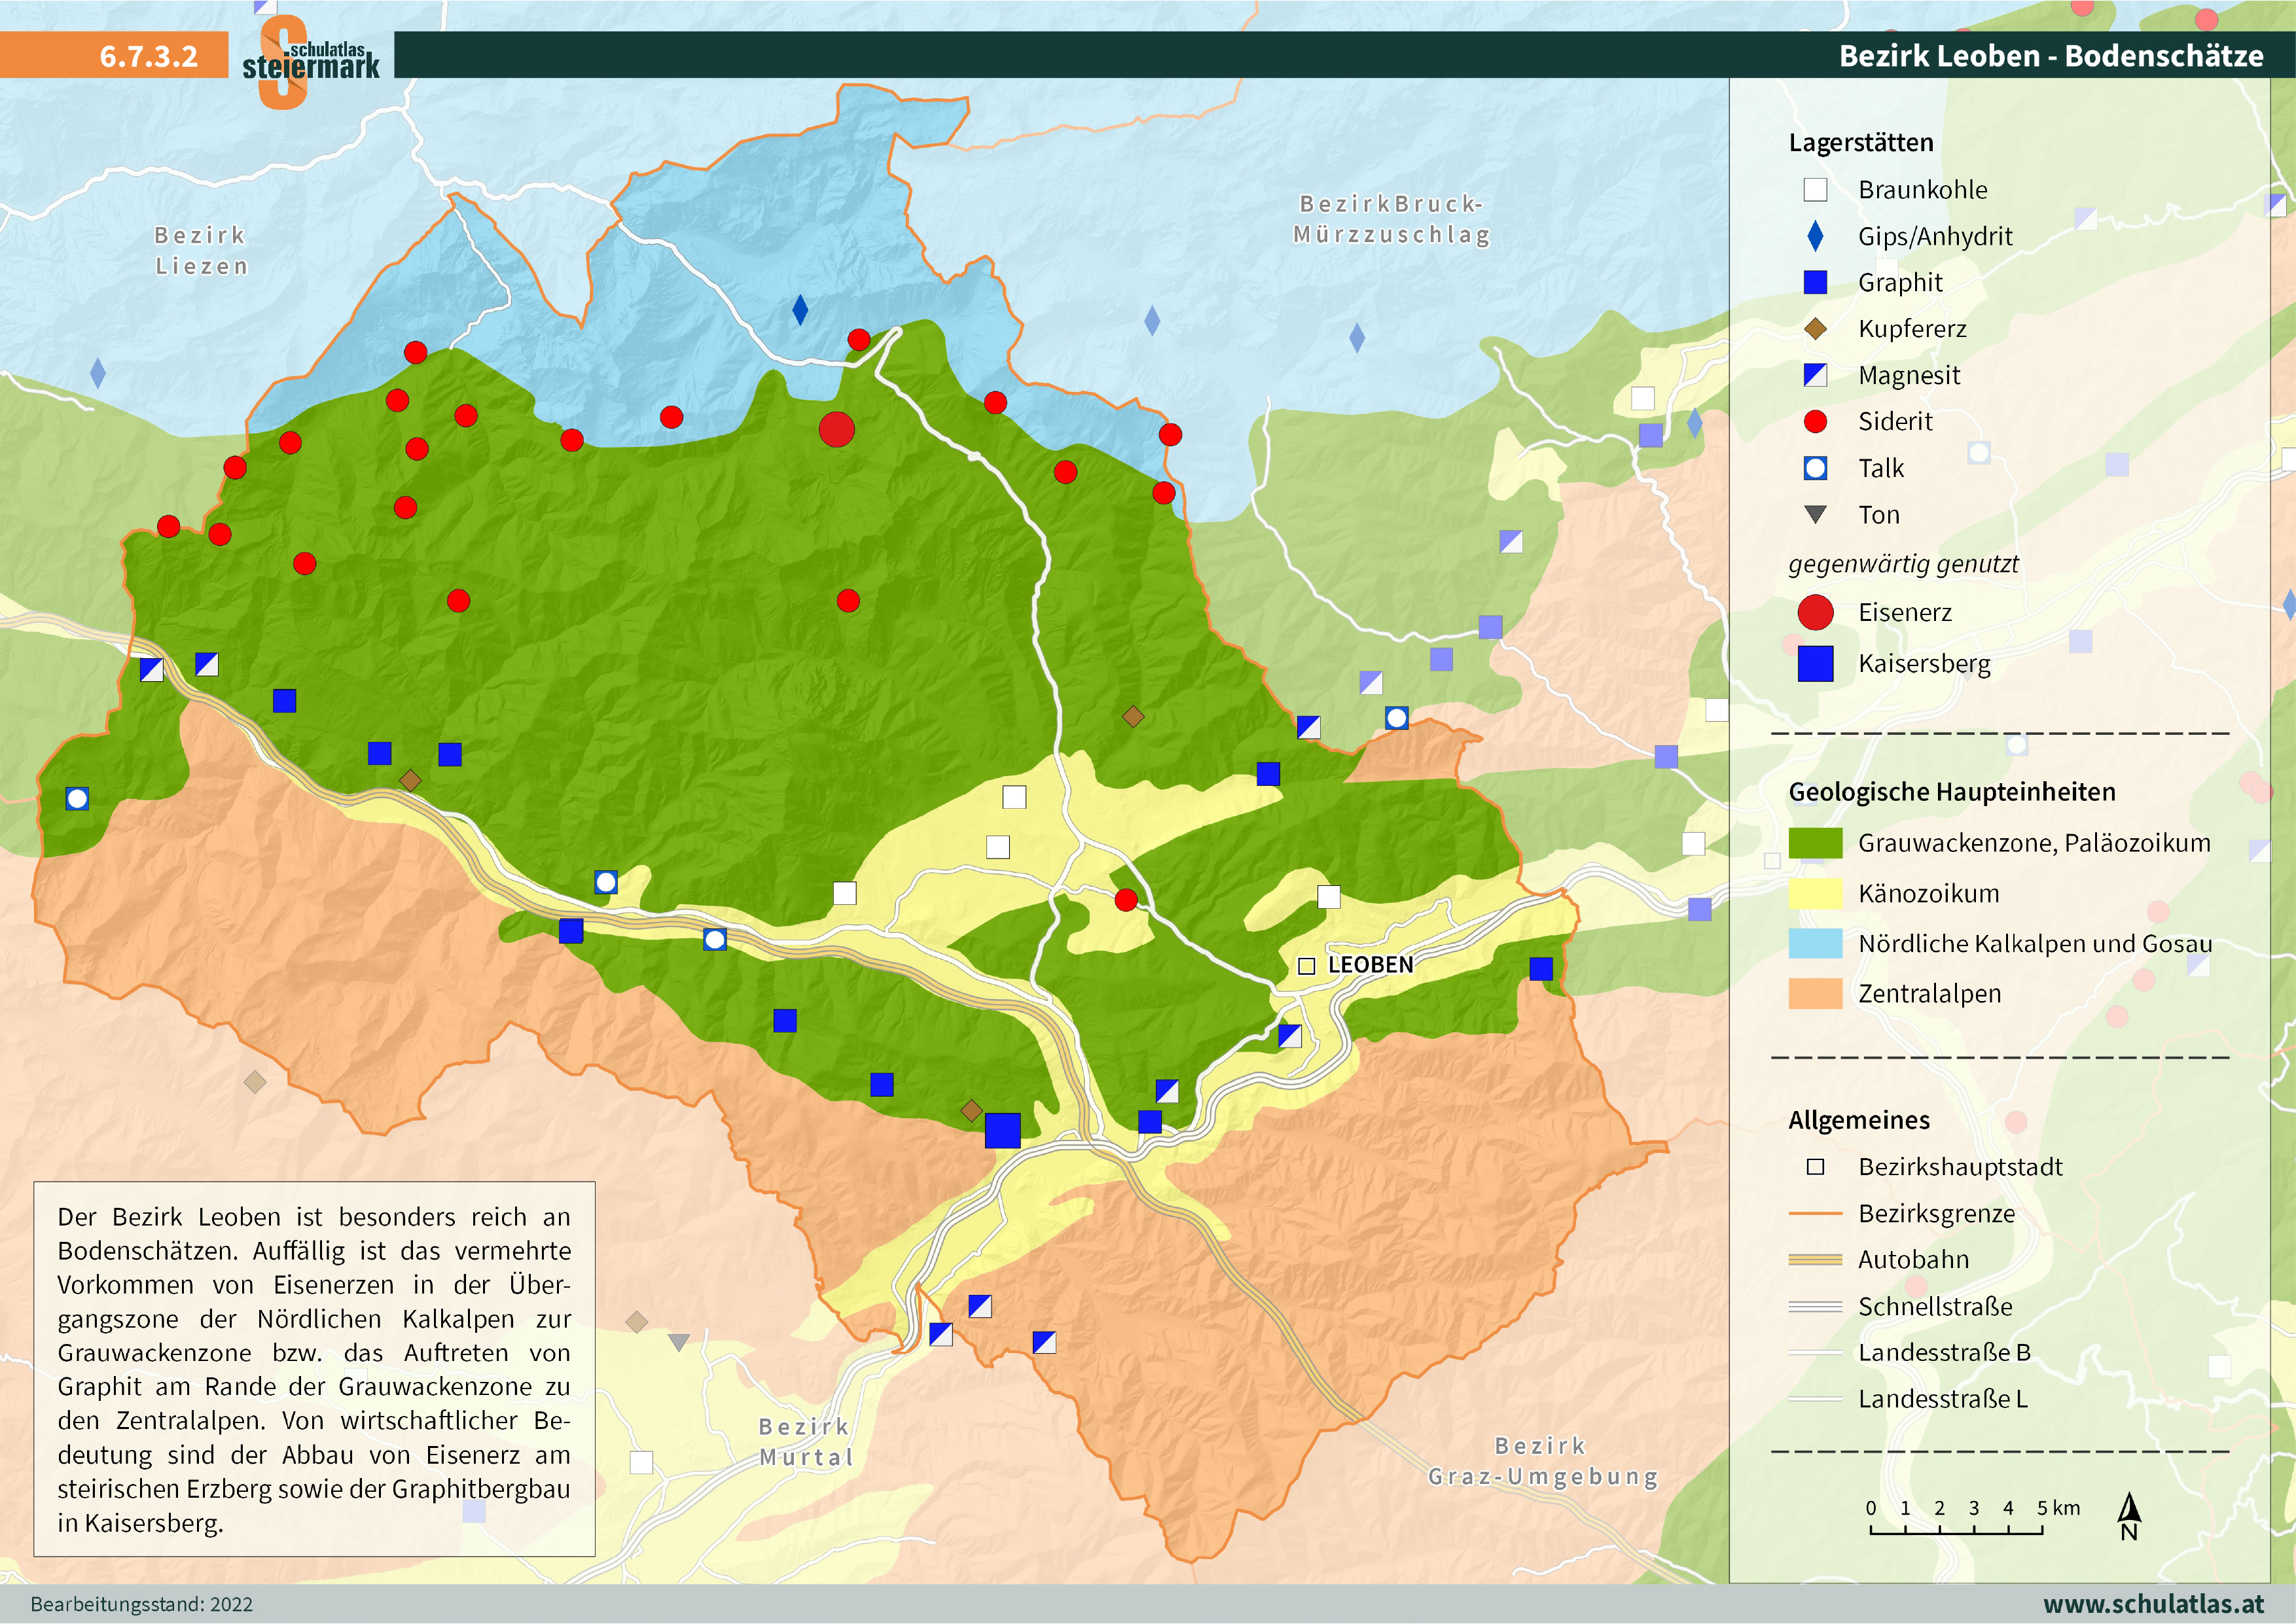2296x1624 pixels.
Task: Click the large Eisenerz red legend circle
Action: [1815, 612]
